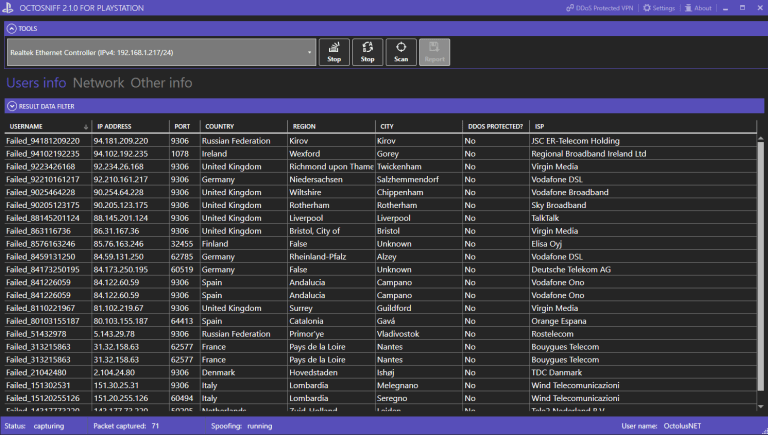Viewport: 768px width, 435px height.
Task: Click the Richmond upon Thames region cell
Action: pyautogui.click(x=331, y=167)
